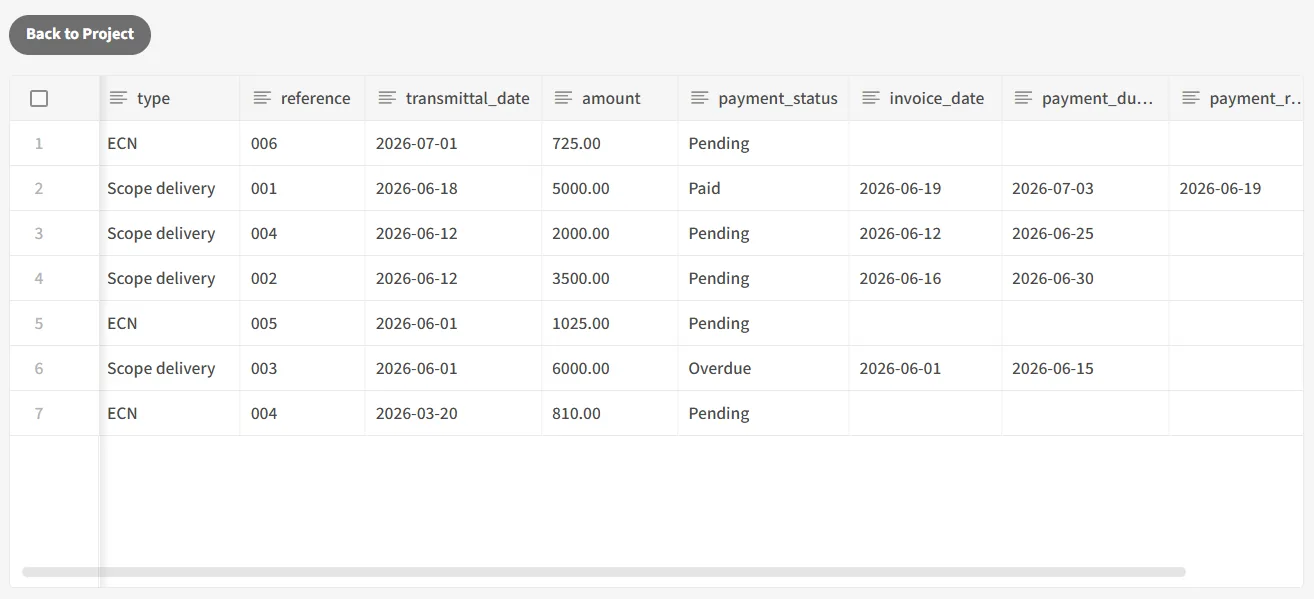Image resolution: width=1314 pixels, height=599 pixels.
Task: Select row number 4
Action: coord(39,278)
